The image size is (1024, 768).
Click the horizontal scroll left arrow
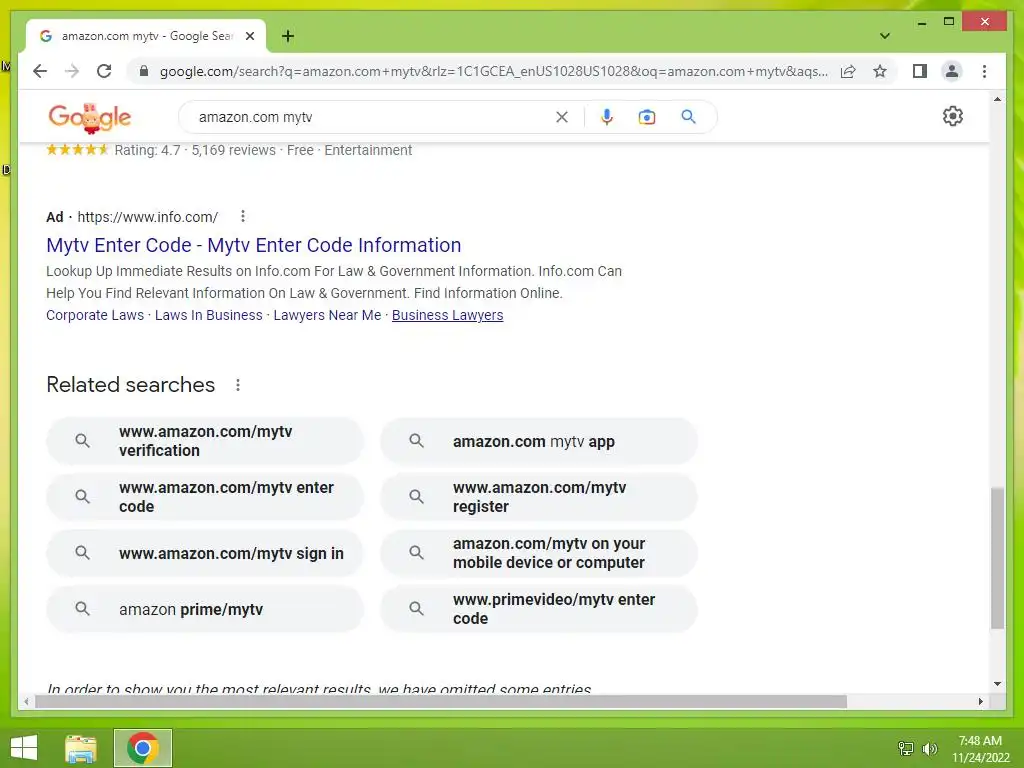click(x=26, y=701)
